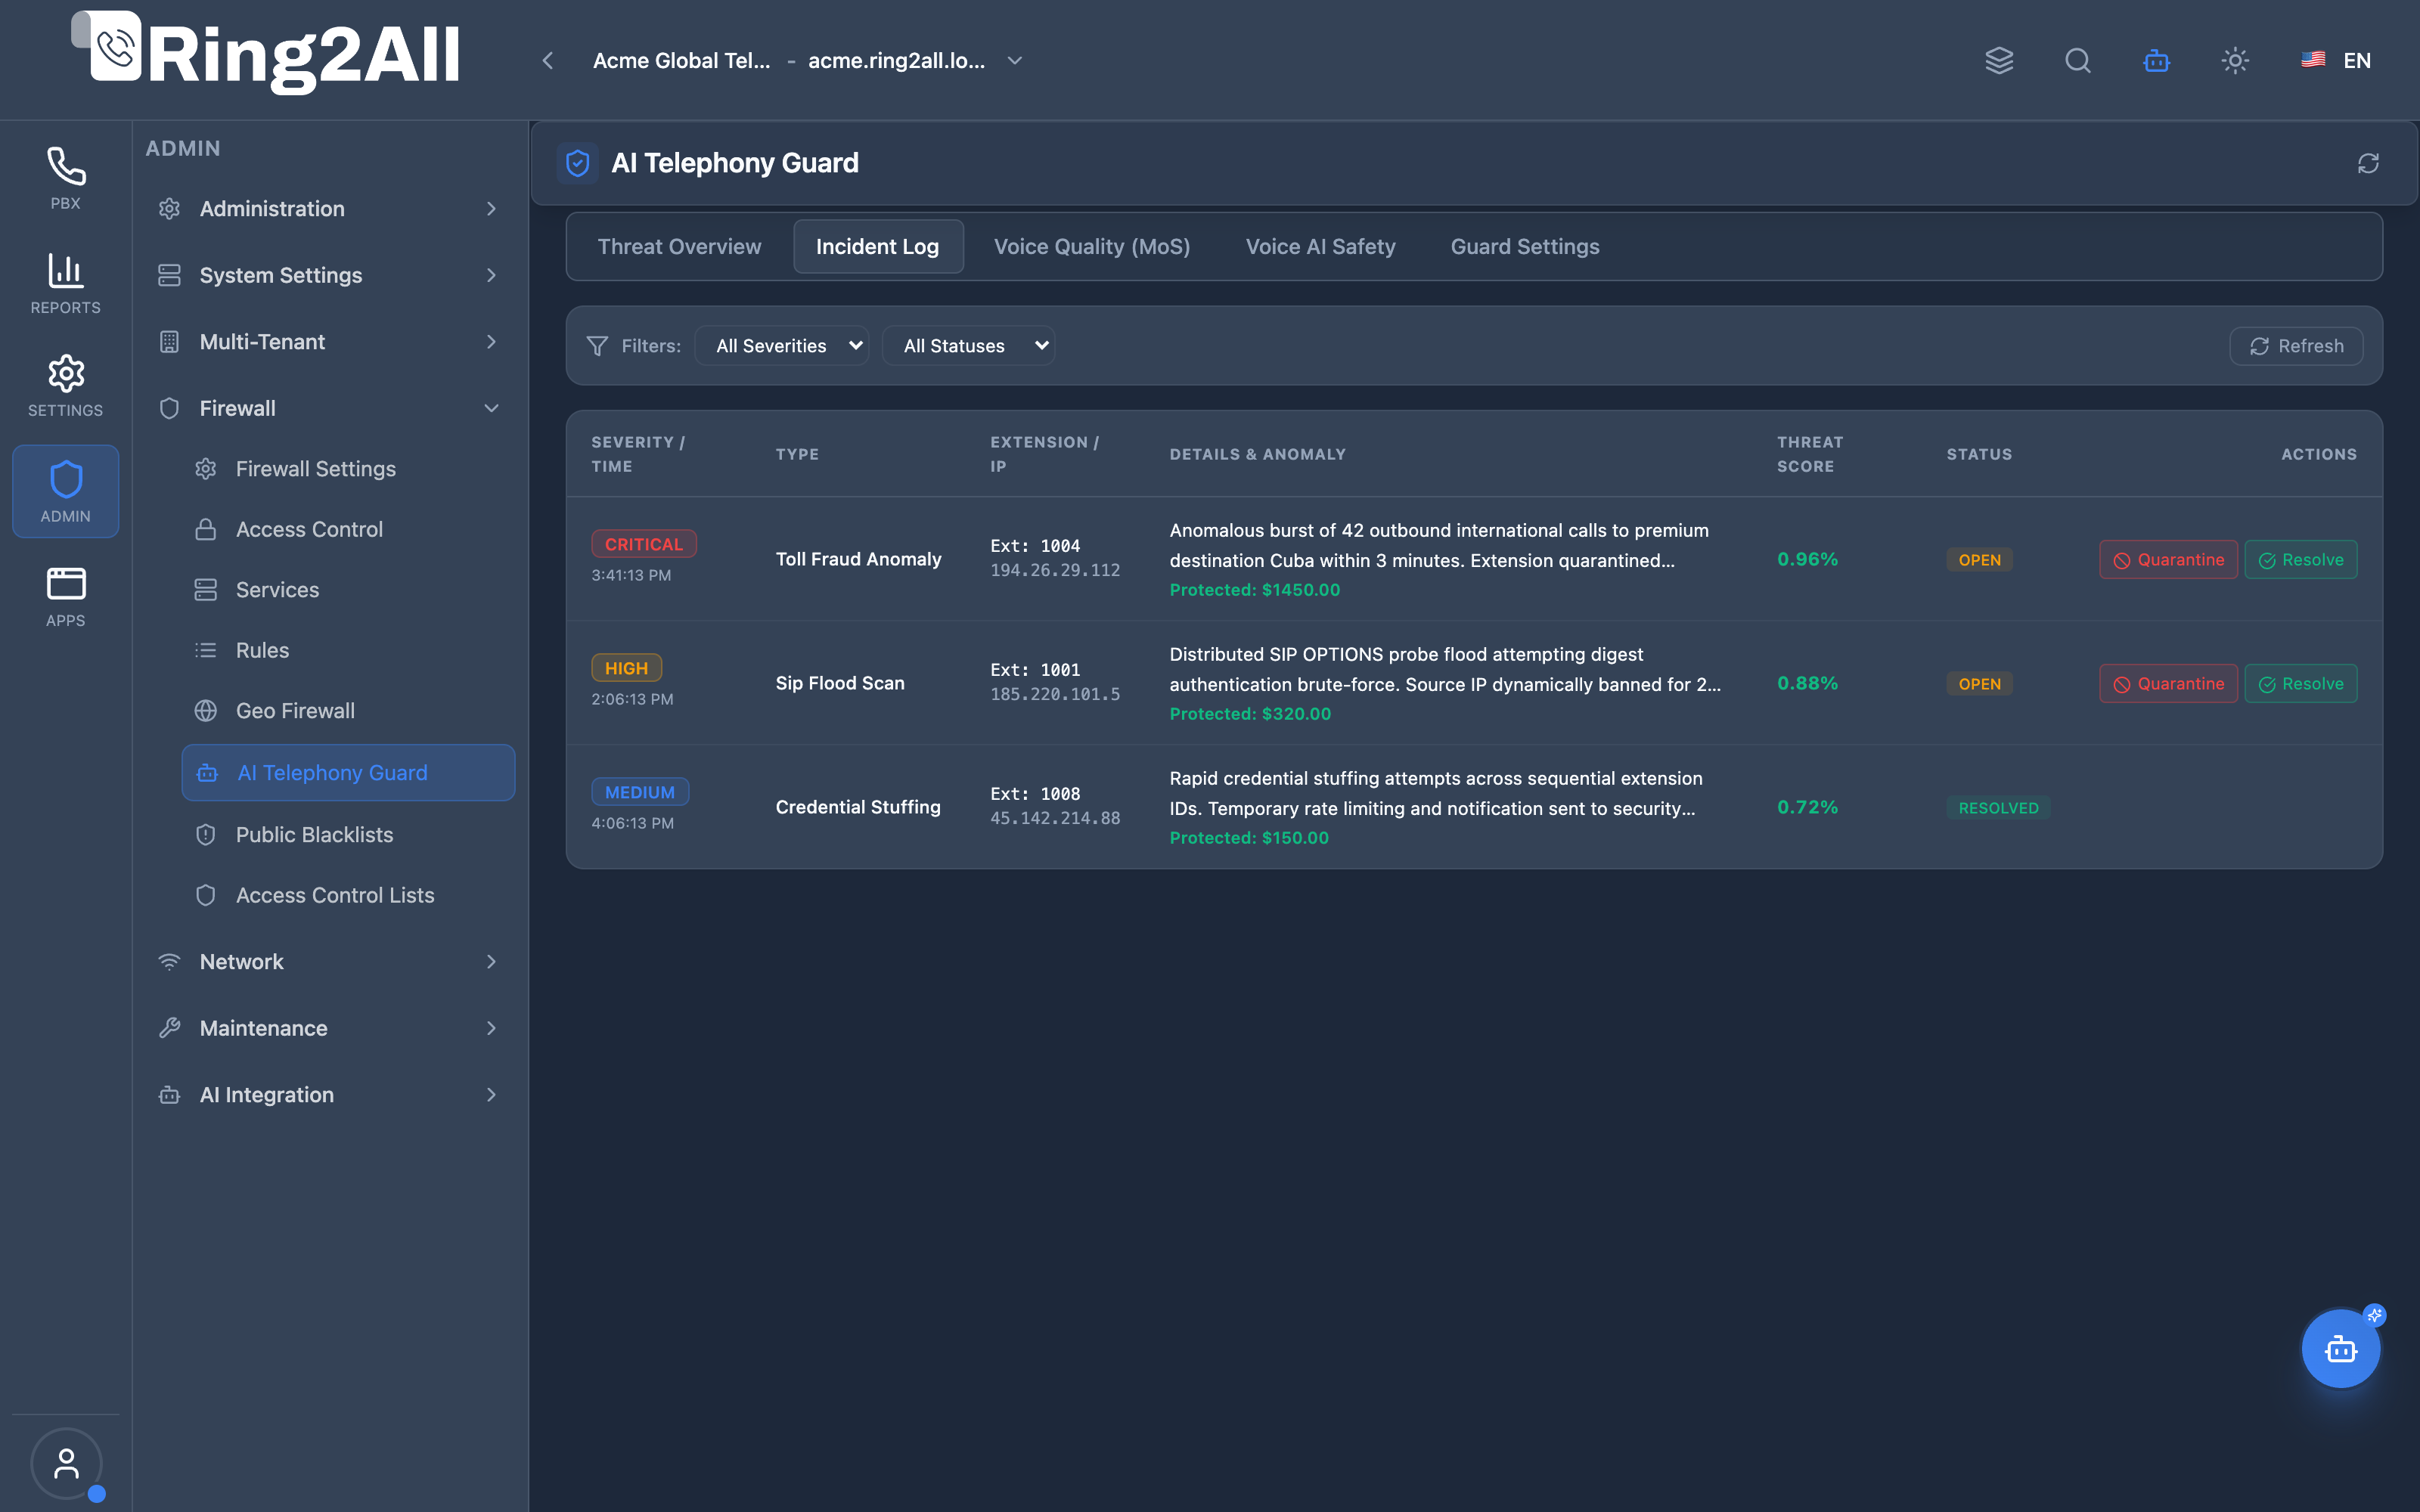
Task: Toggle the light theme sun icon
Action: [x=2235, y=61]
